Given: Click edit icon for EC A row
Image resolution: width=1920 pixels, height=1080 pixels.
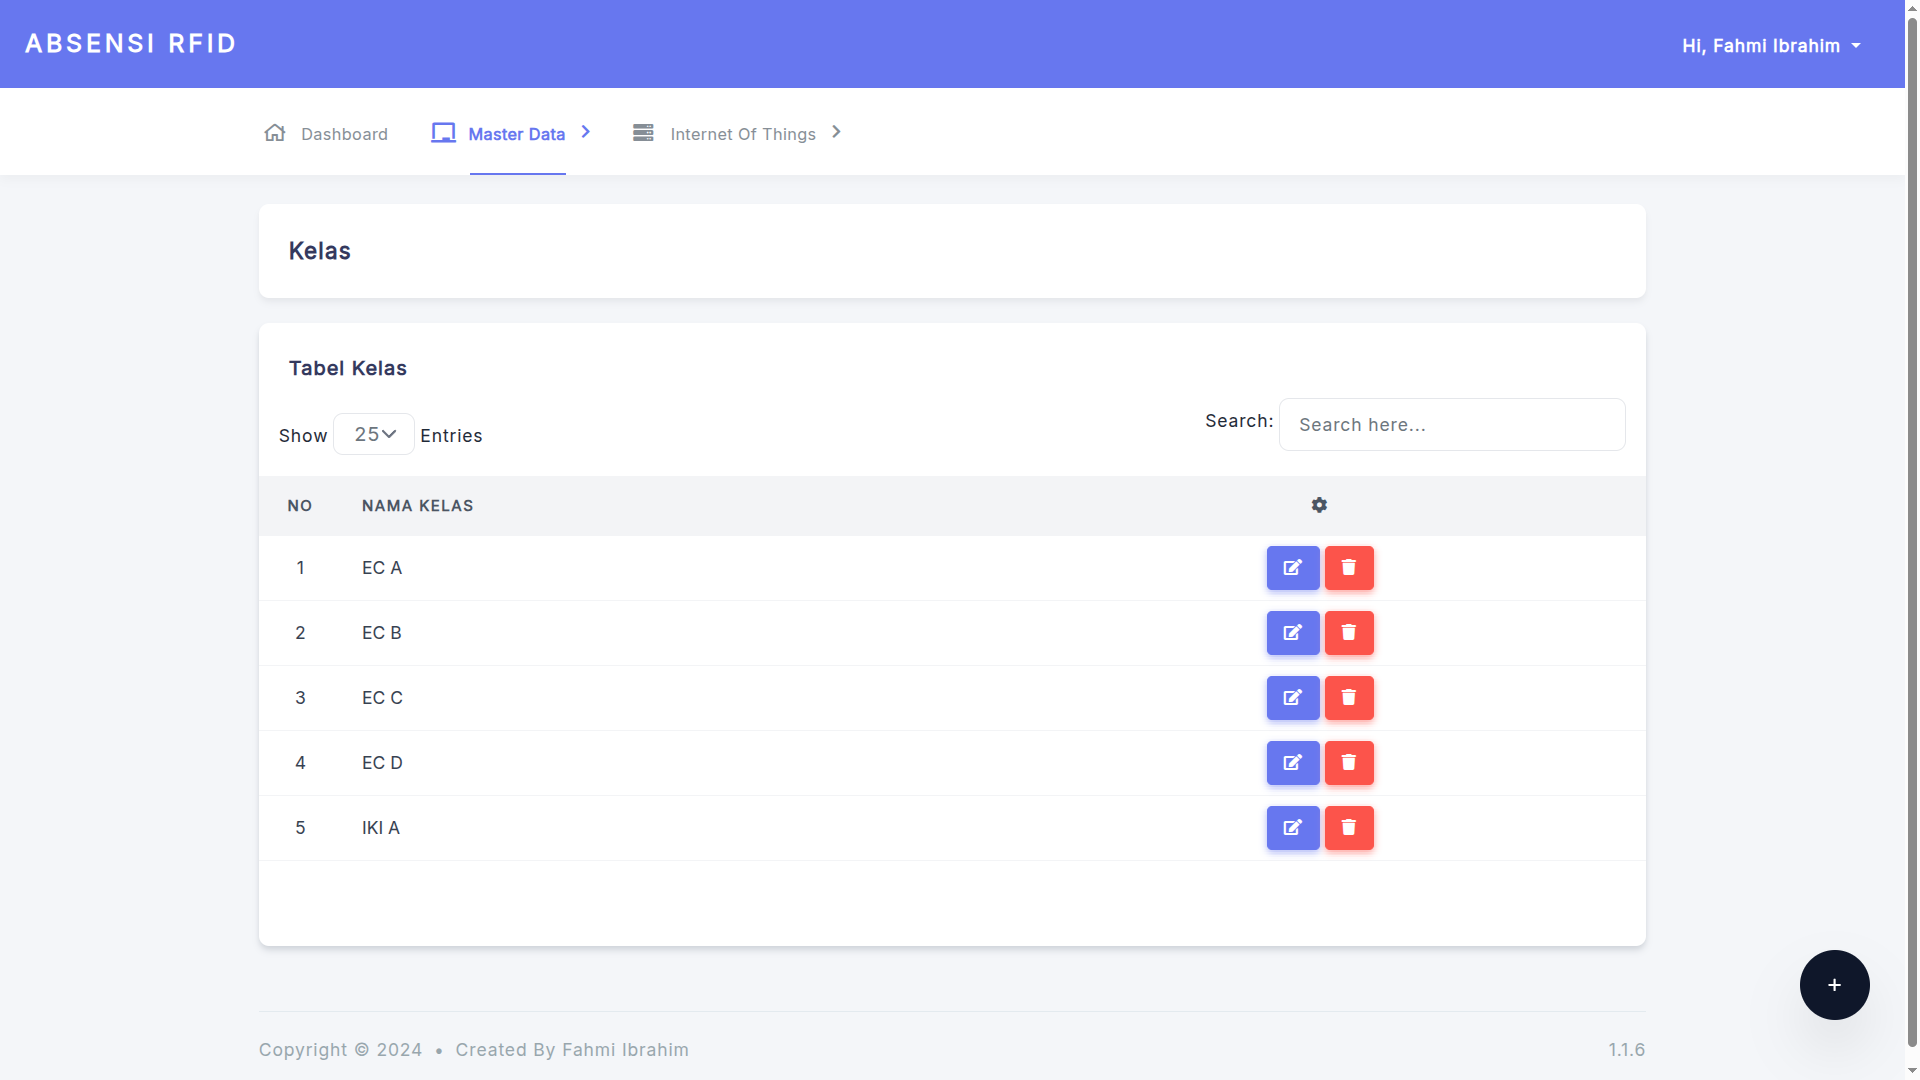Looking at the screenshot, I should pyautogui.click(x=1293, y=568).
